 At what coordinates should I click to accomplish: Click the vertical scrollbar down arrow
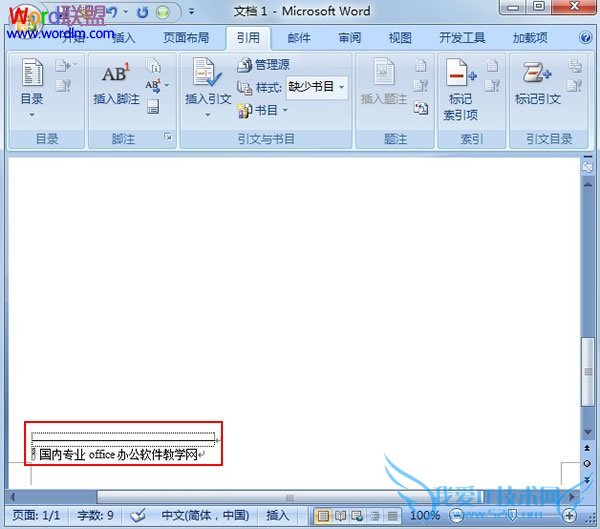click(588, 432)
